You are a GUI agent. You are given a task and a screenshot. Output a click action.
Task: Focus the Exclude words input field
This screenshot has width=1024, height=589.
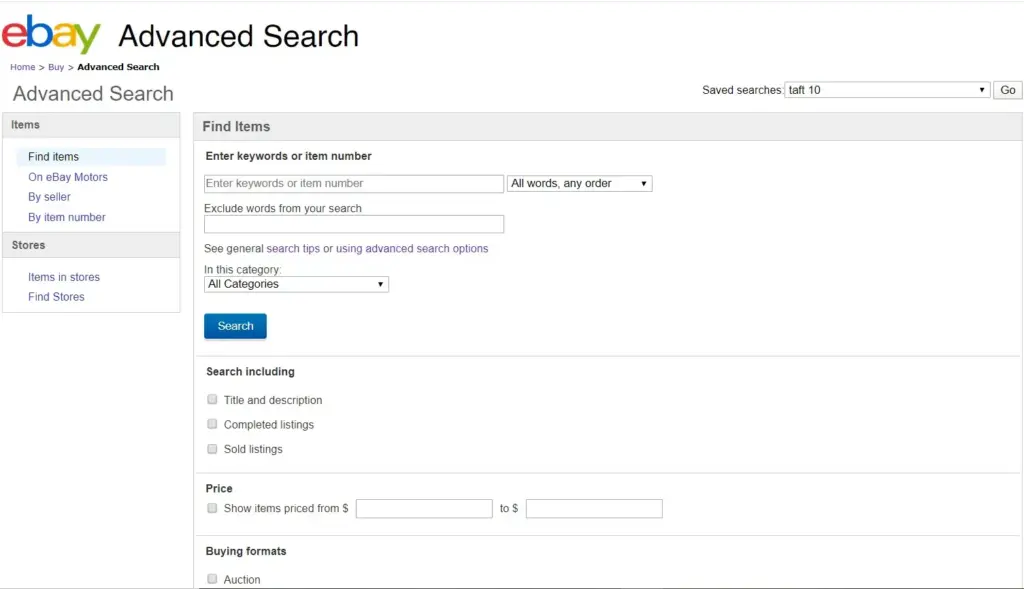tap(354, 224)
